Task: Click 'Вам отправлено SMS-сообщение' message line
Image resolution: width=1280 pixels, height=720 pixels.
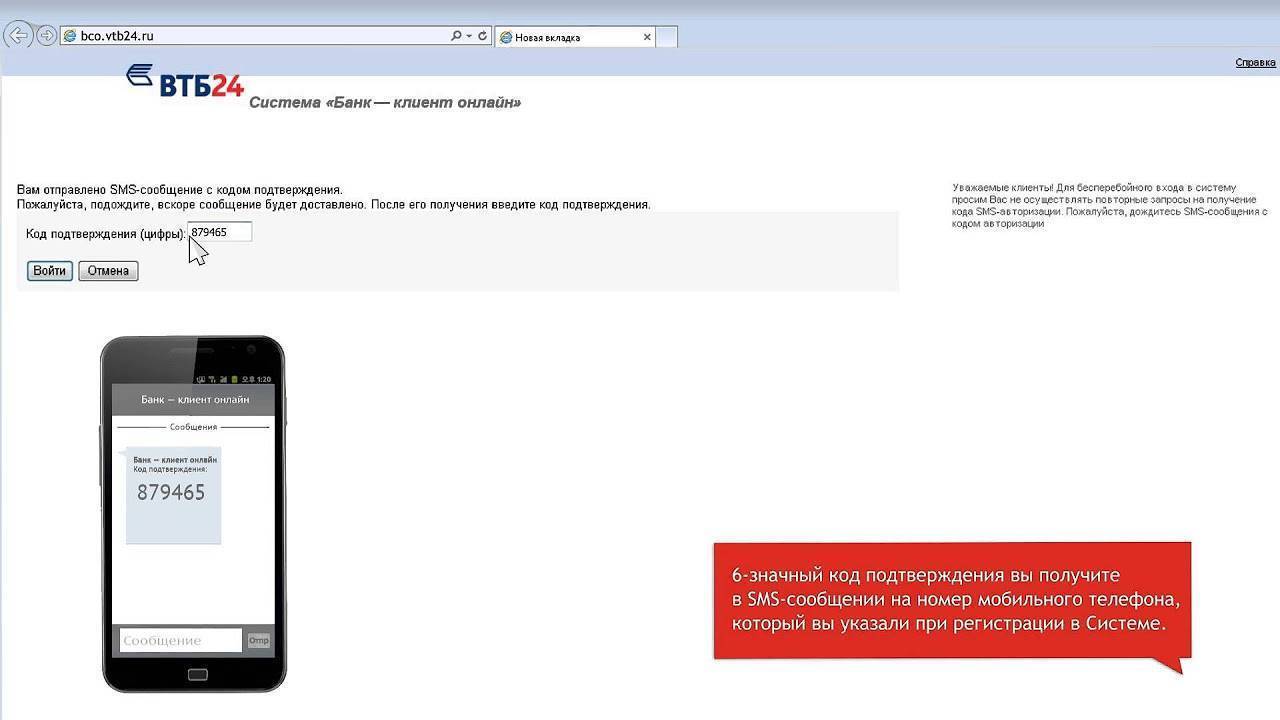Action: coord(180,189)
